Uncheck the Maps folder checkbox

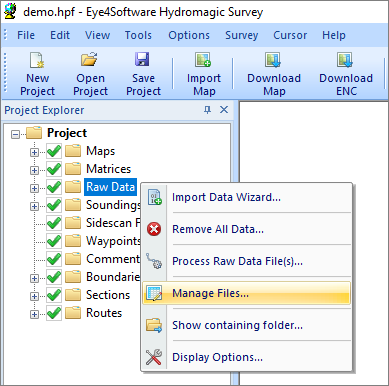(54, 151)
